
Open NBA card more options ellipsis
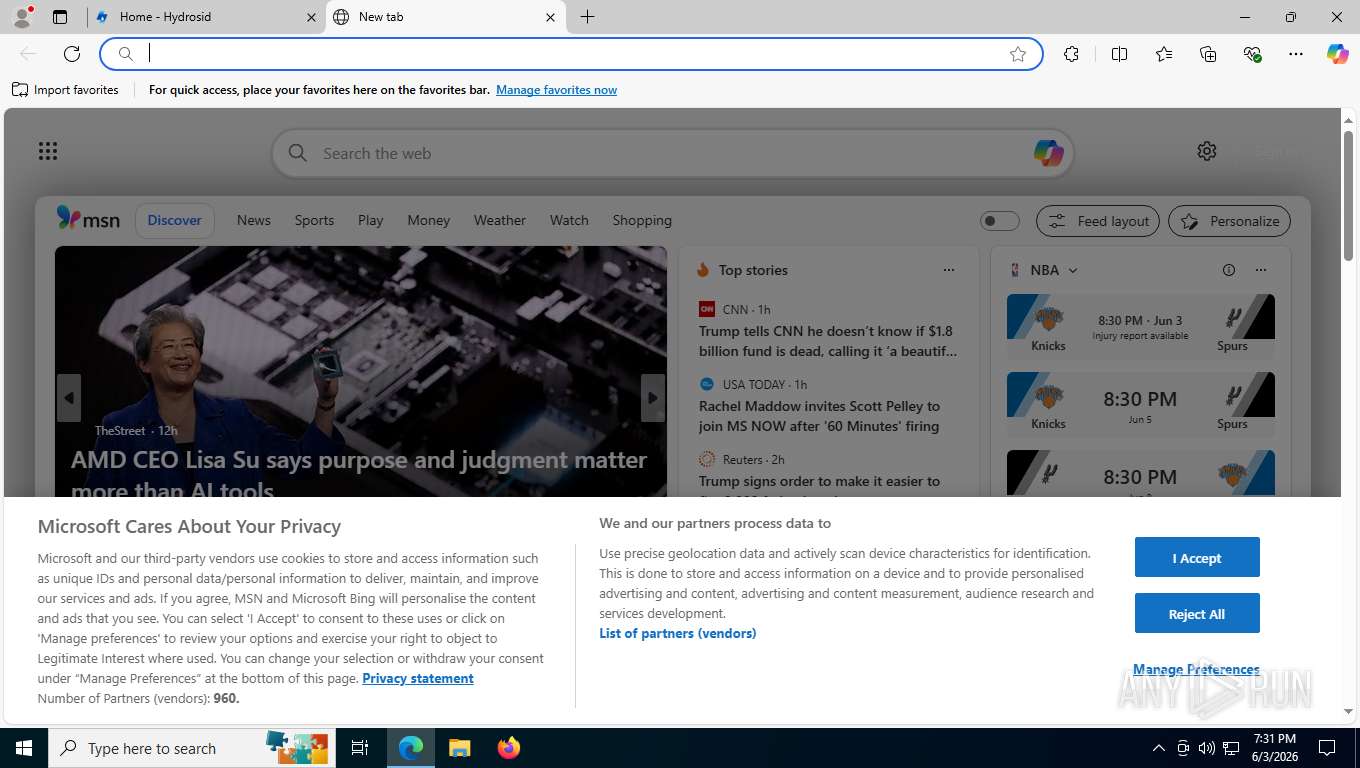click(1261, 270)
